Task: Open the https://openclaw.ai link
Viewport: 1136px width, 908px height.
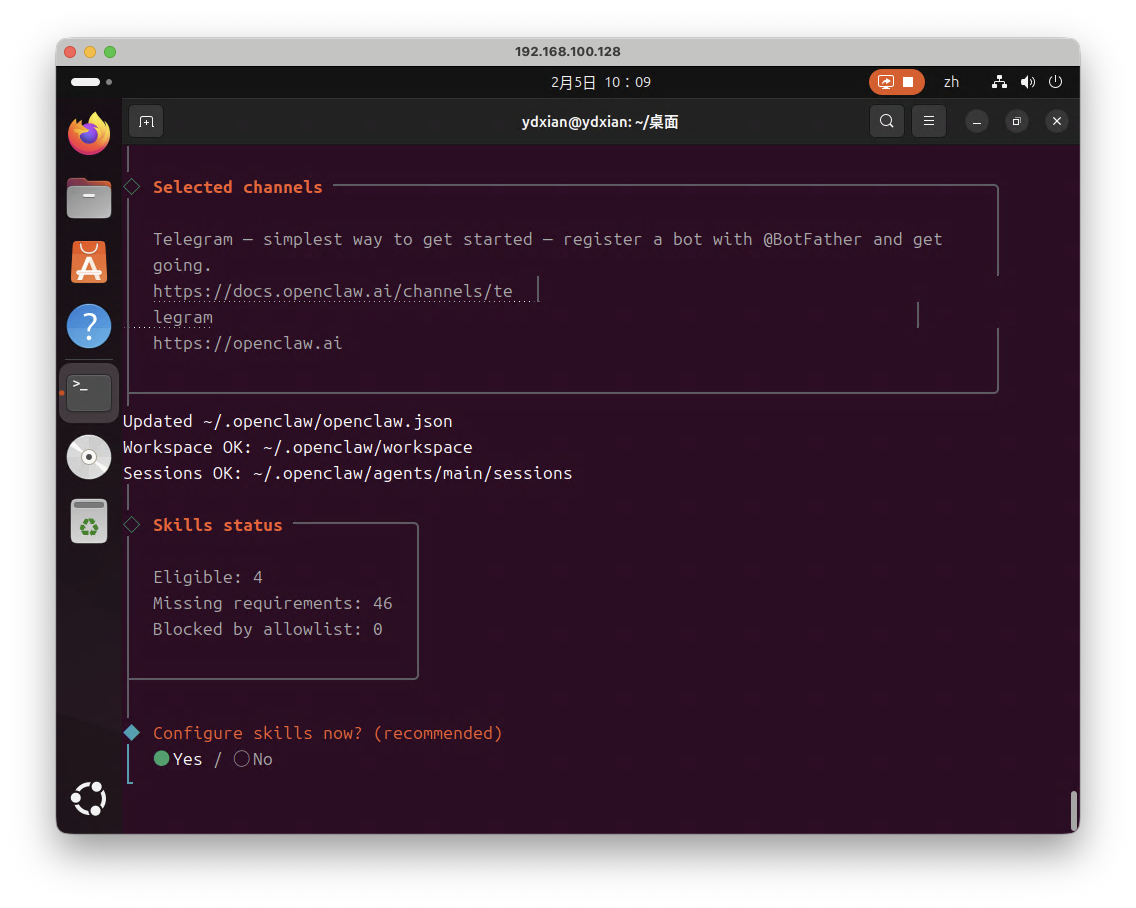Action: (x=247, y=343)
